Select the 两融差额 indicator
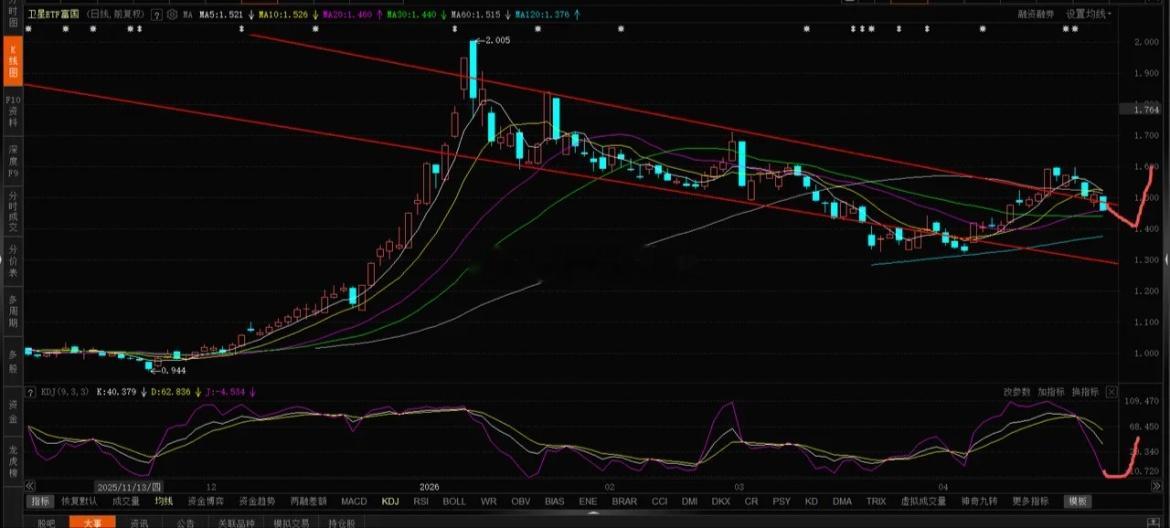 [x=308, y=501]
